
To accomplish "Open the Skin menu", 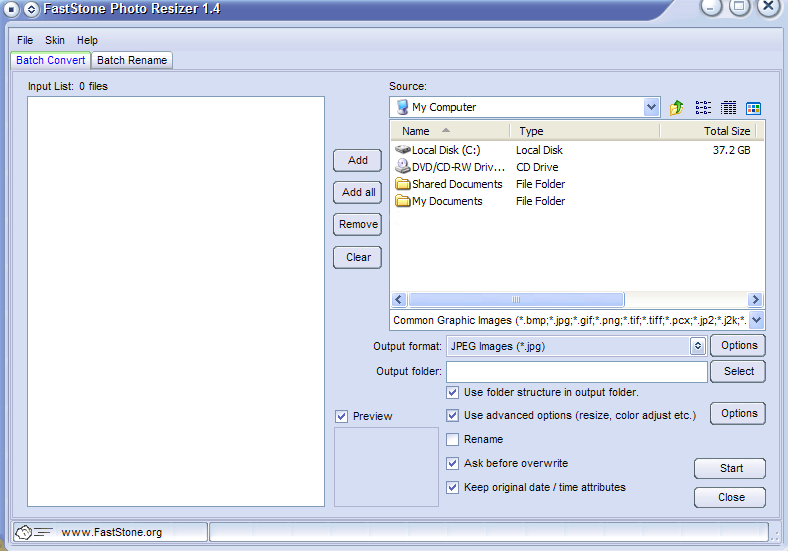I will 55,40.
